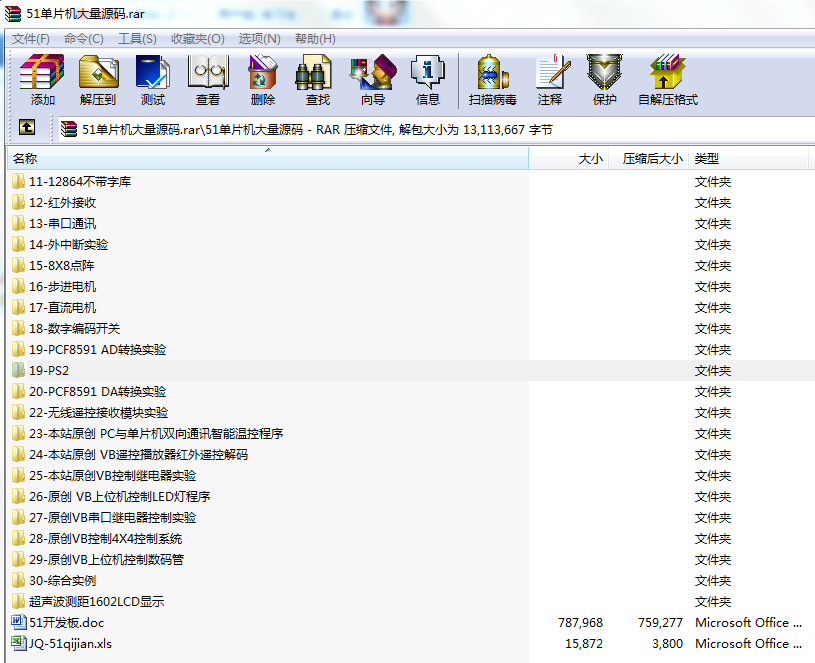Open the Tools (工具) menu

click(x=137, y=39)
